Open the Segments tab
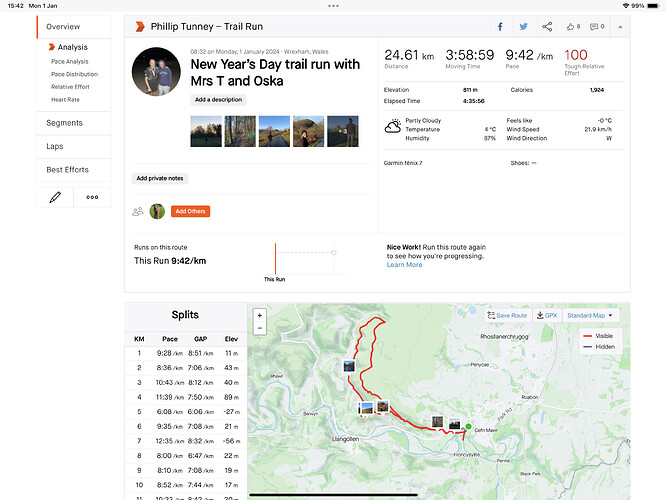Viewport: 666px width, 500px height. pos(74,123)
